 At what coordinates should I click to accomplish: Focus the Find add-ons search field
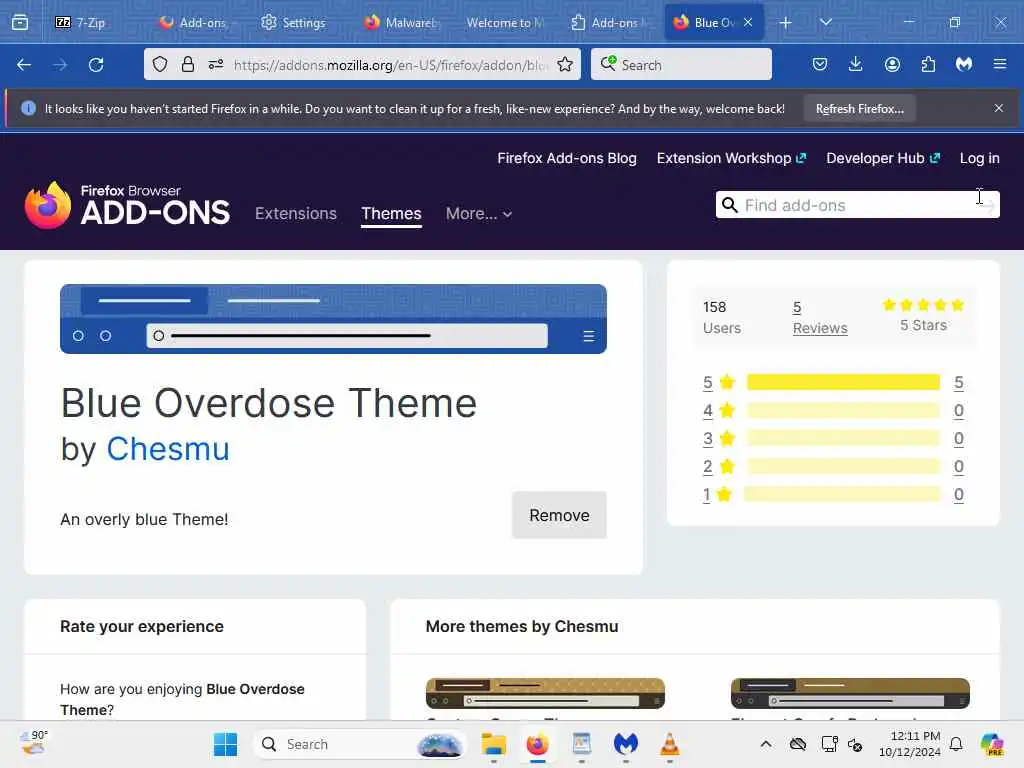click(x=857, y=205)
